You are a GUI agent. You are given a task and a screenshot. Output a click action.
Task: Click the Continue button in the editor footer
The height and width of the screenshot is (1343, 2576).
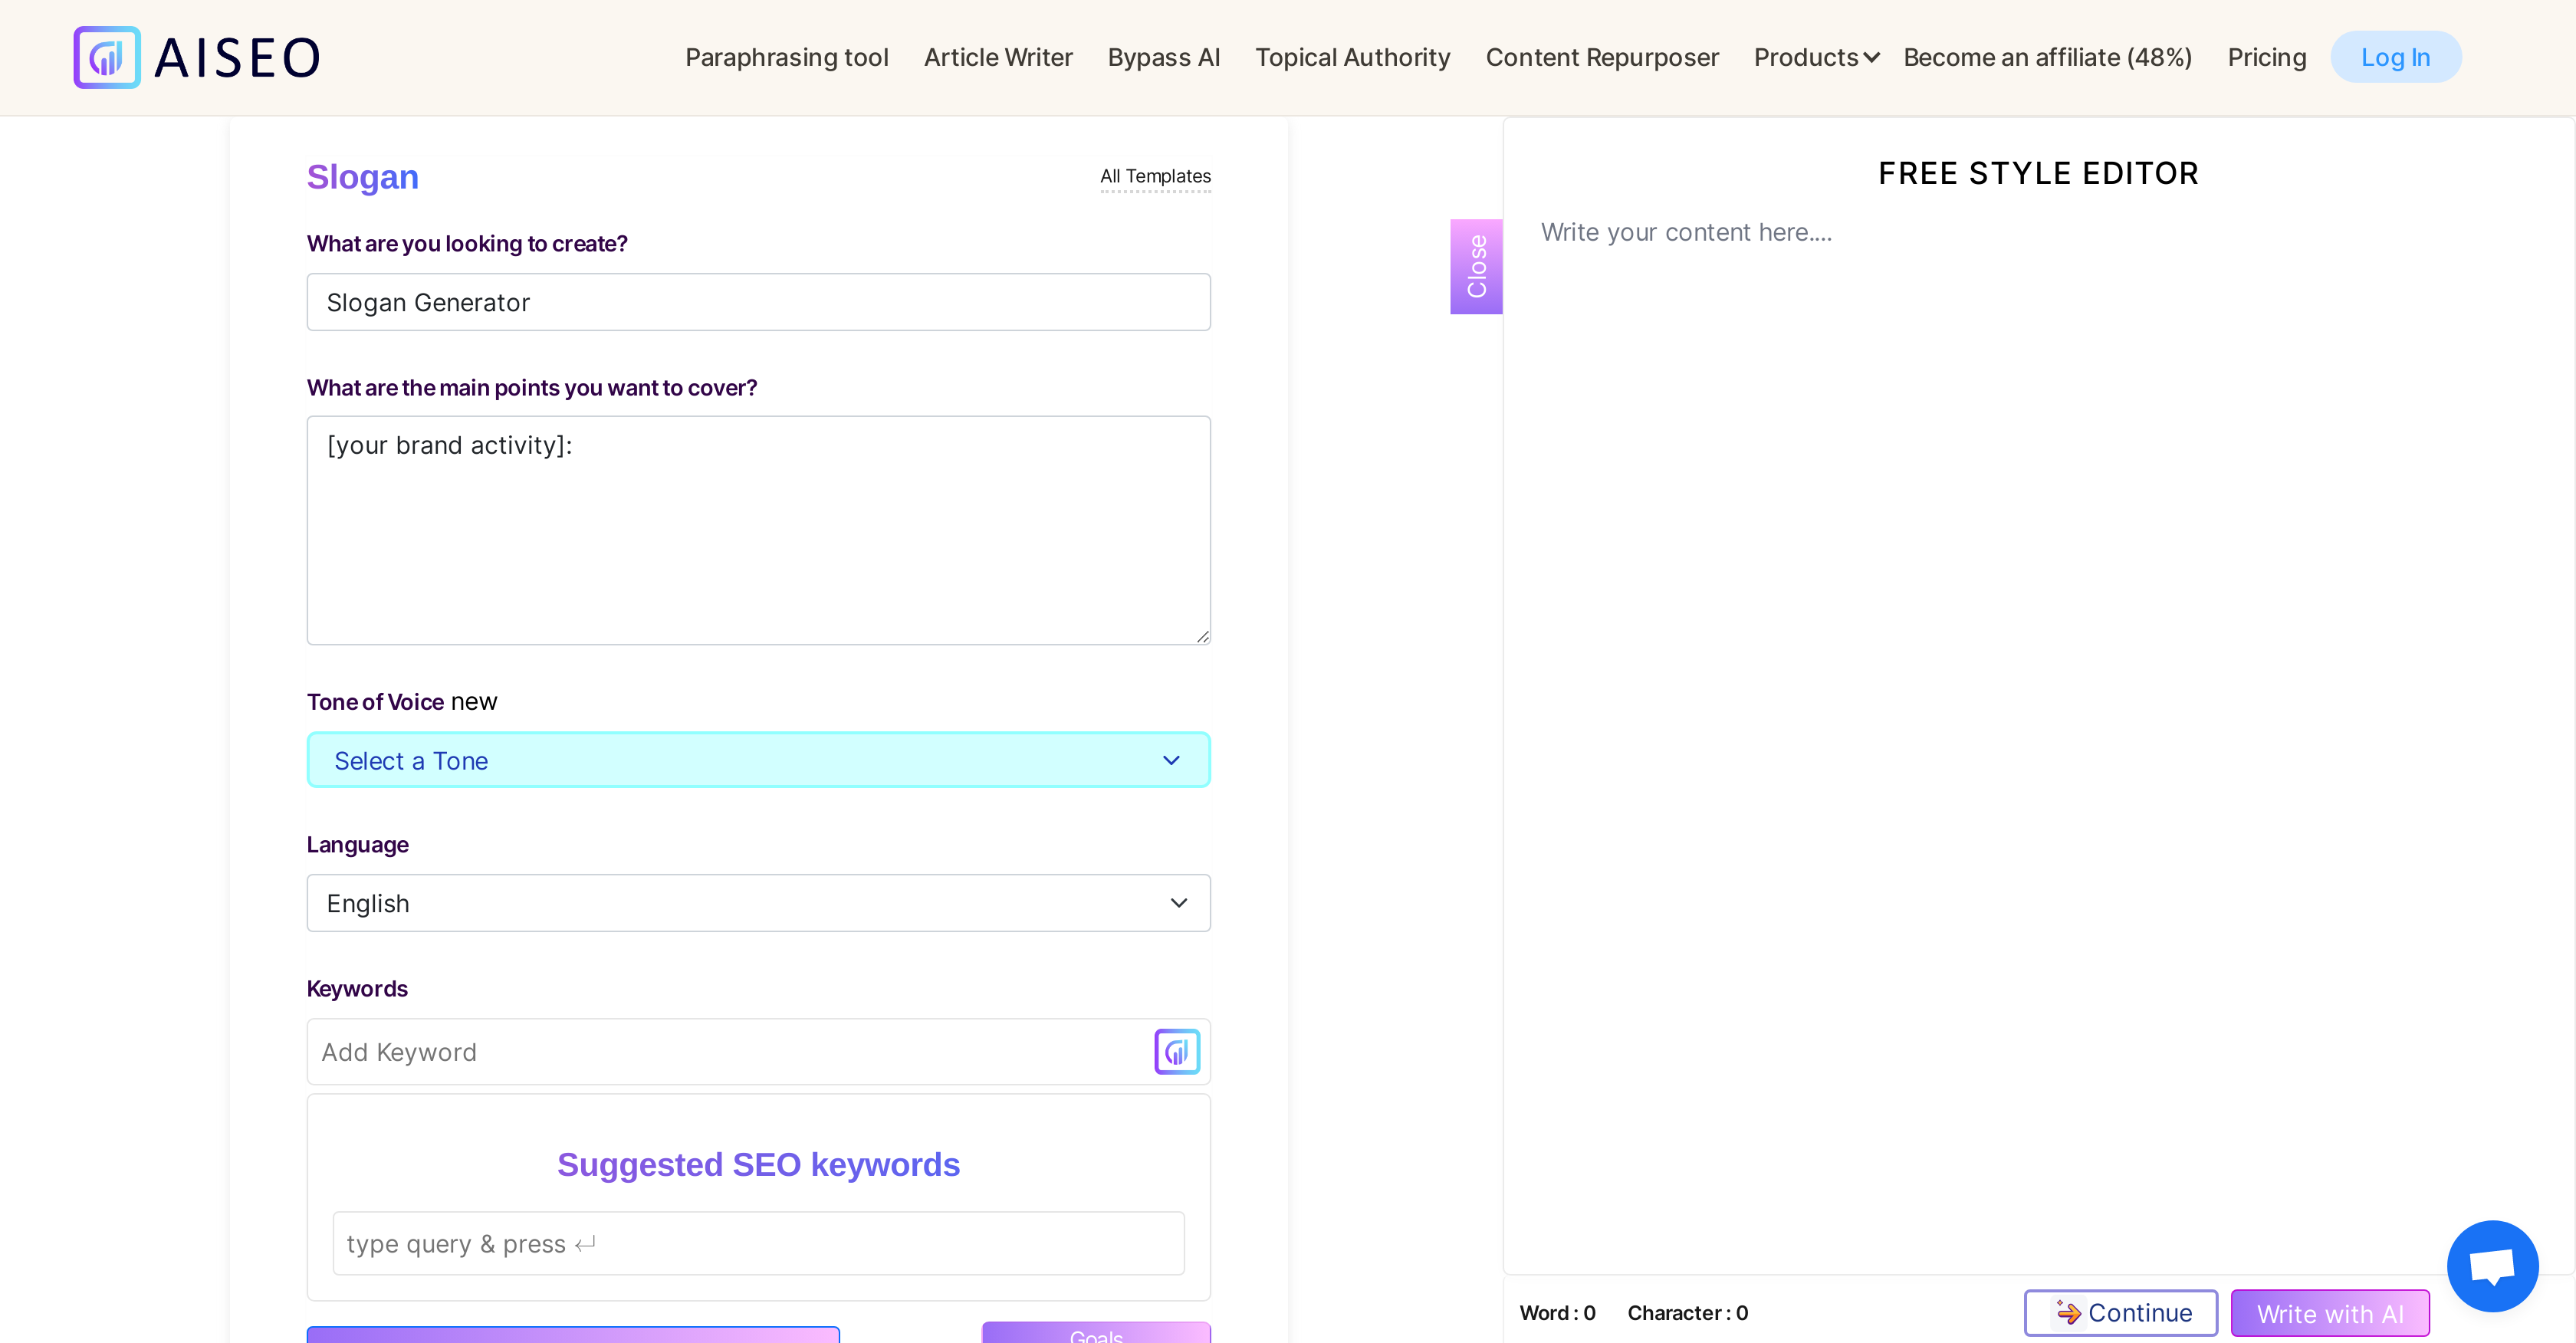tap(2120, 1312)
